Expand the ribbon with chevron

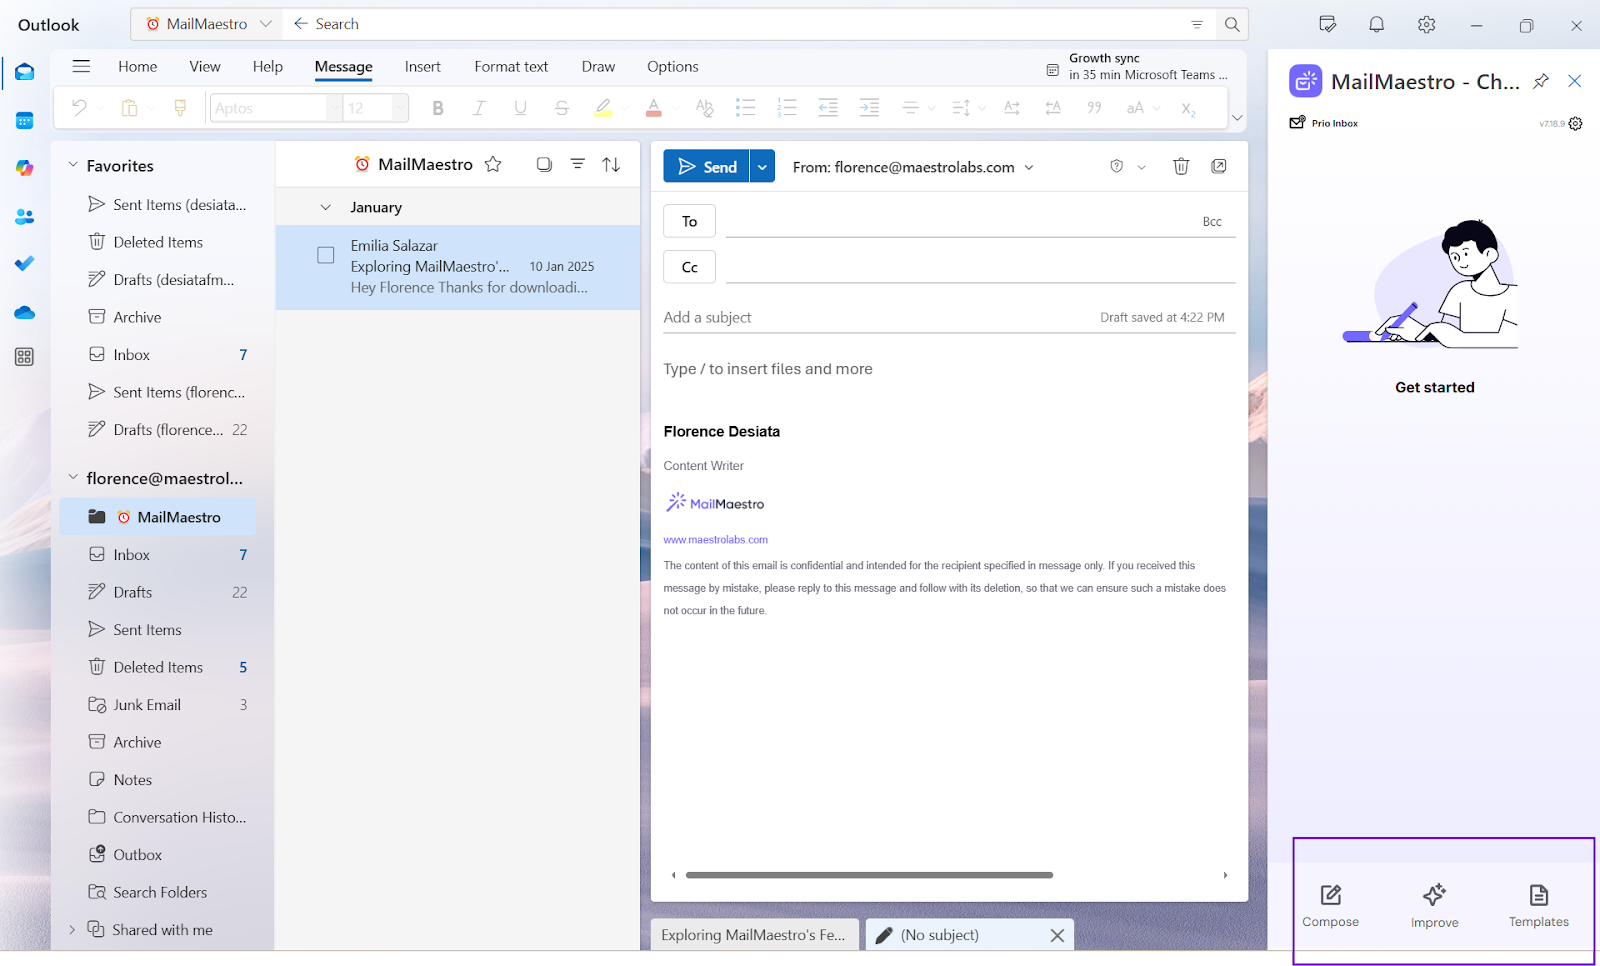(1237, 118)
